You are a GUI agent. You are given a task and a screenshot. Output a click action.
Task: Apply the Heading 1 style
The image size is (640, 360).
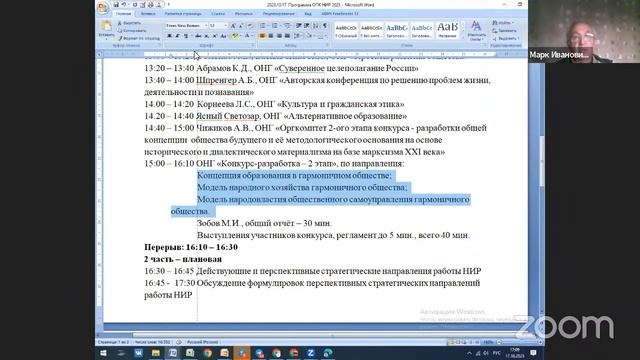click(x=397, y=31)
